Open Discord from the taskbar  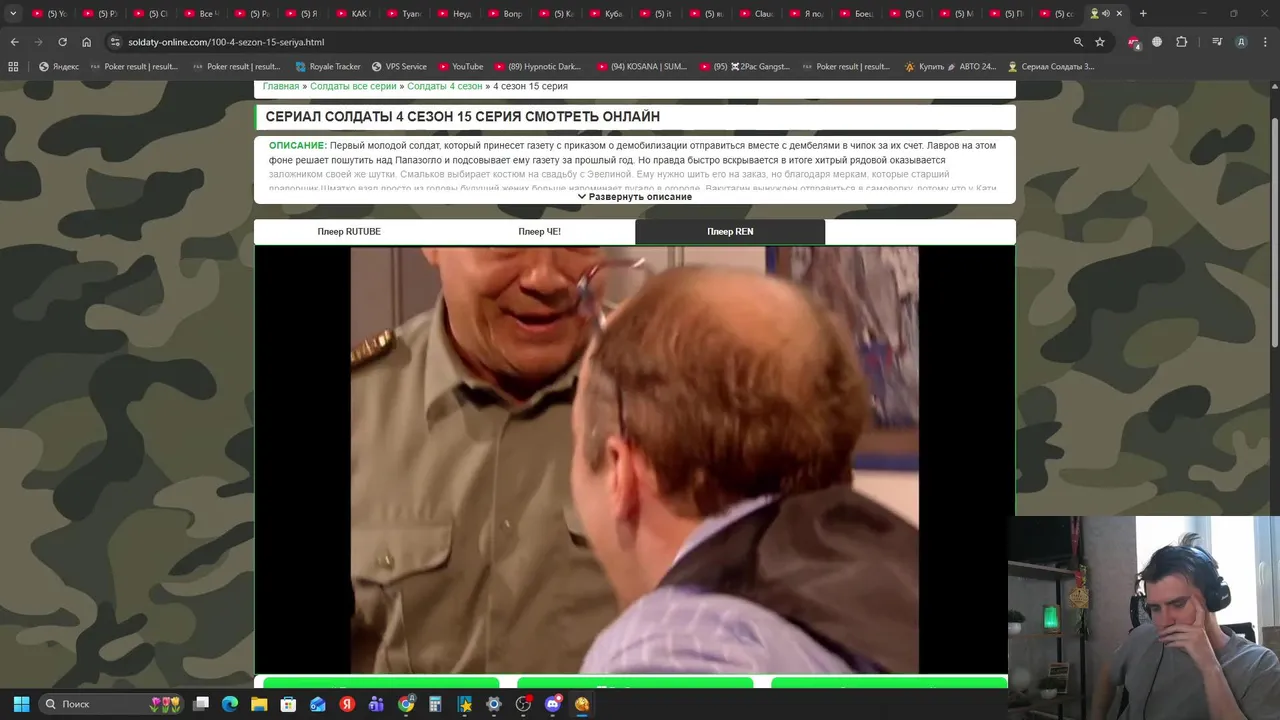point(553,704)
